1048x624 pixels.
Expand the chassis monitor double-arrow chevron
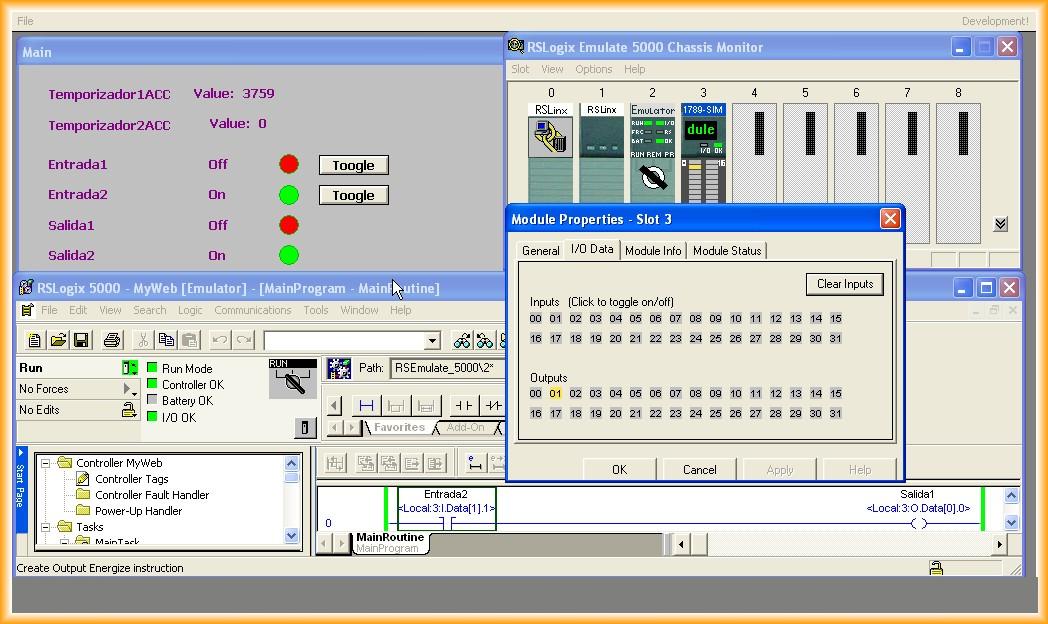coord(1000,224)
